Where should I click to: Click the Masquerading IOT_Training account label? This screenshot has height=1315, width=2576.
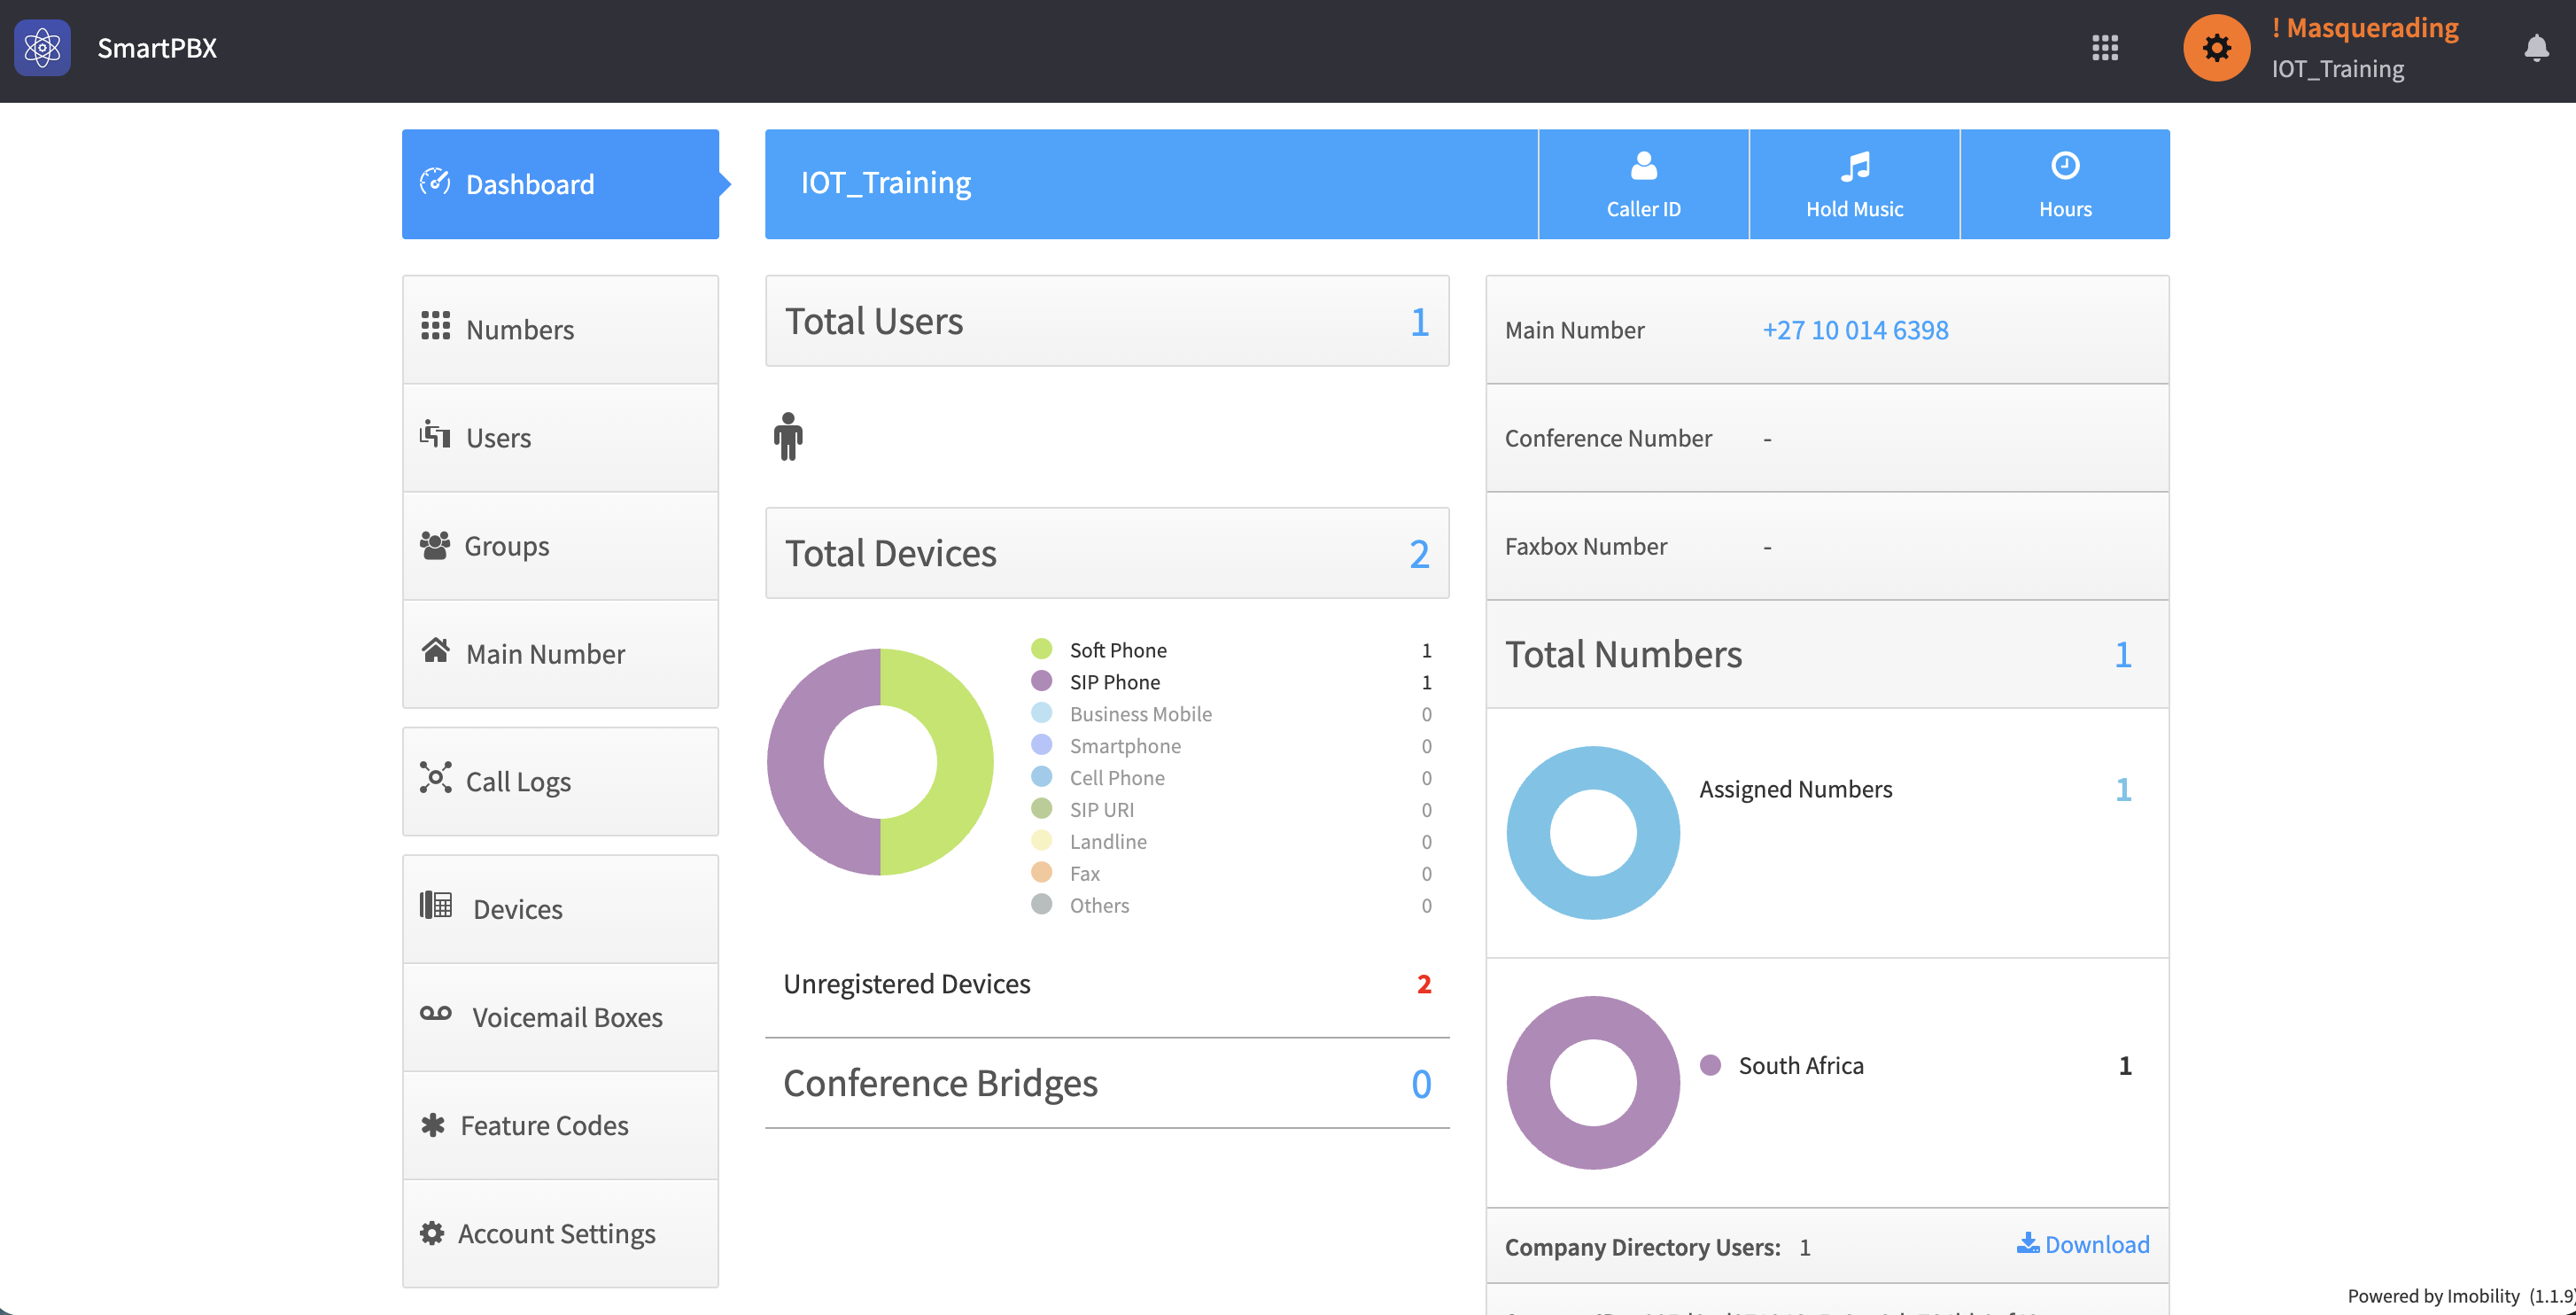[x=2365, y=47]
